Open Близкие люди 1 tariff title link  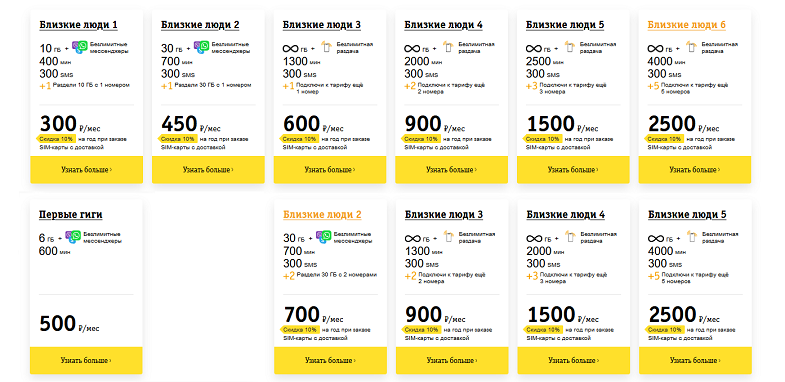coord(78,25)
